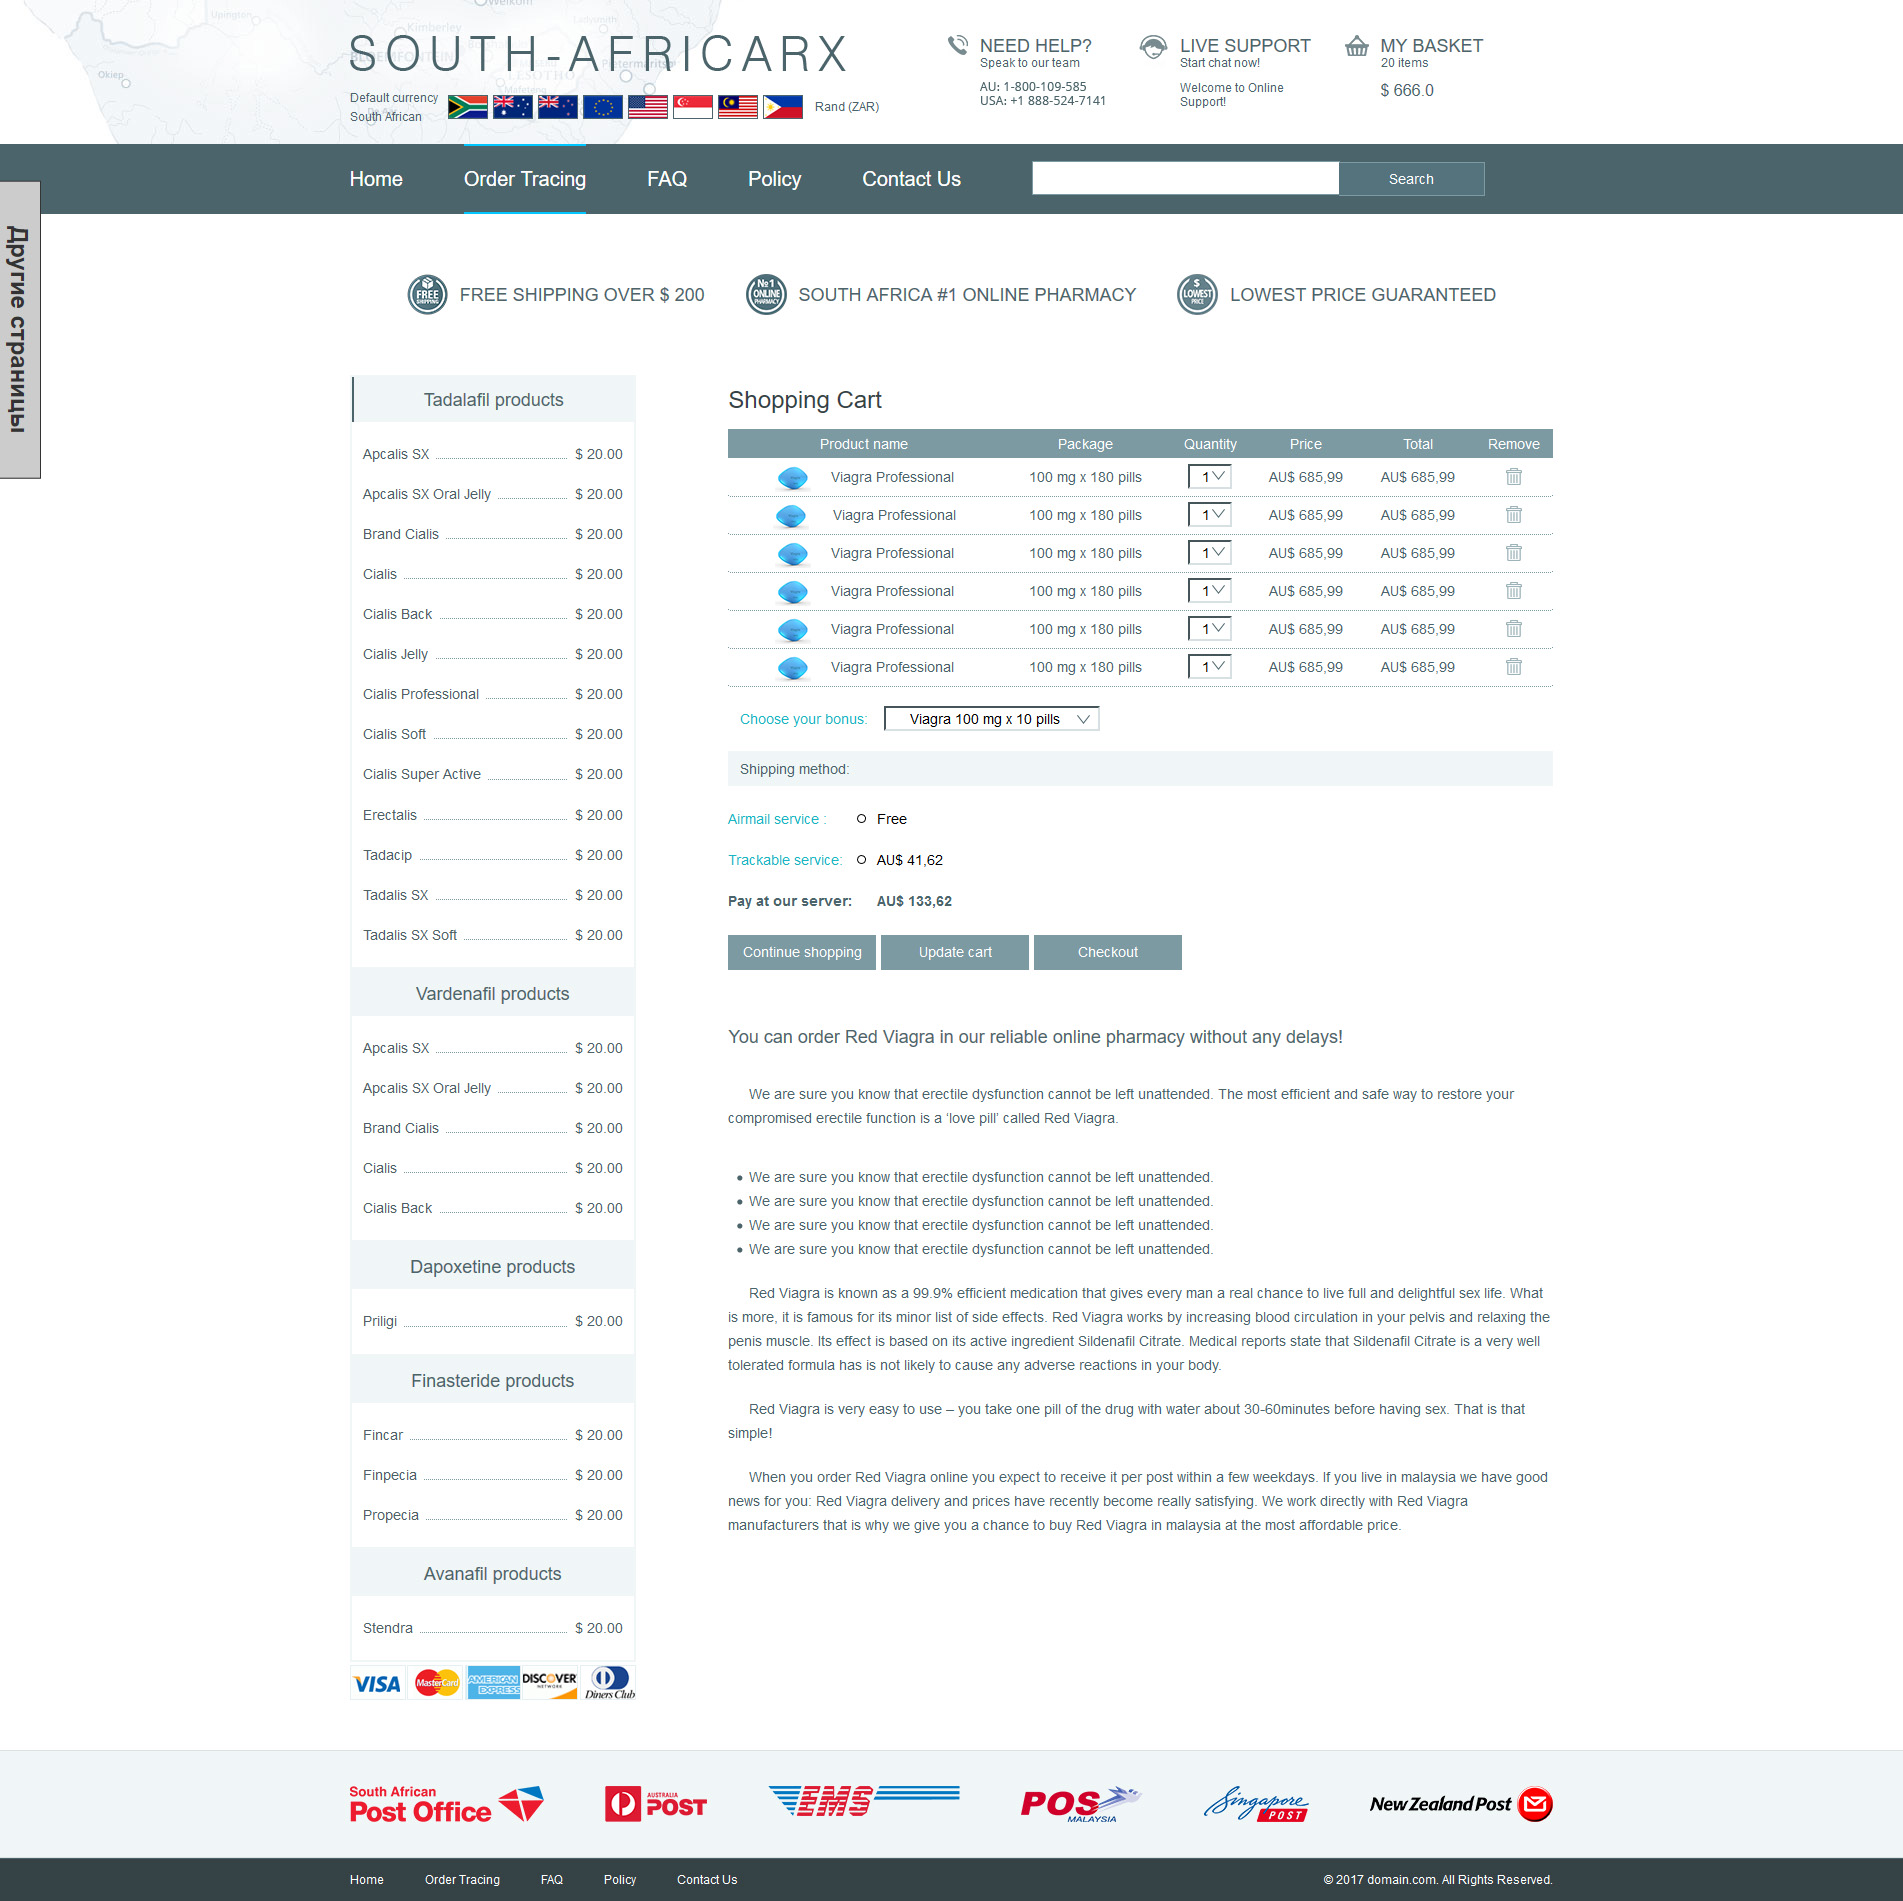Screen dimensions: 1903x1901
Task: Open the Finpecia product link
Action: point(390,1475)
